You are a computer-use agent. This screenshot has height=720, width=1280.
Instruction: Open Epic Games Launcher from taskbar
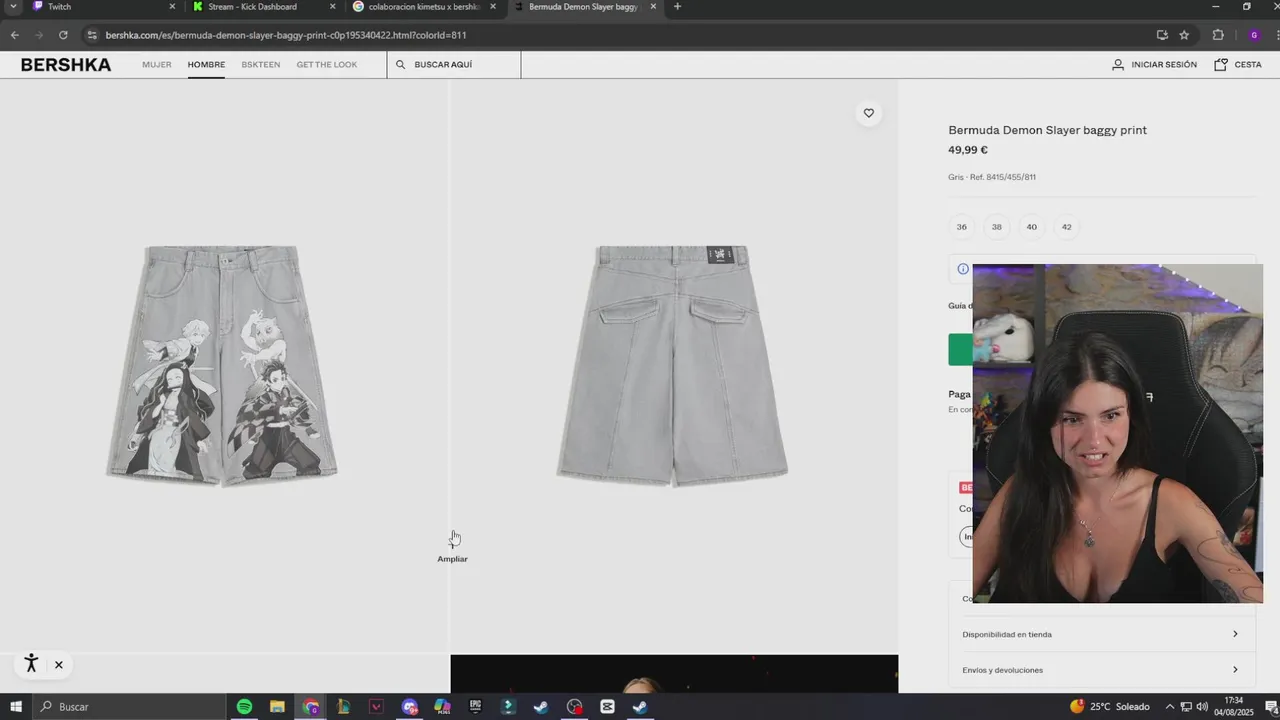475,707
